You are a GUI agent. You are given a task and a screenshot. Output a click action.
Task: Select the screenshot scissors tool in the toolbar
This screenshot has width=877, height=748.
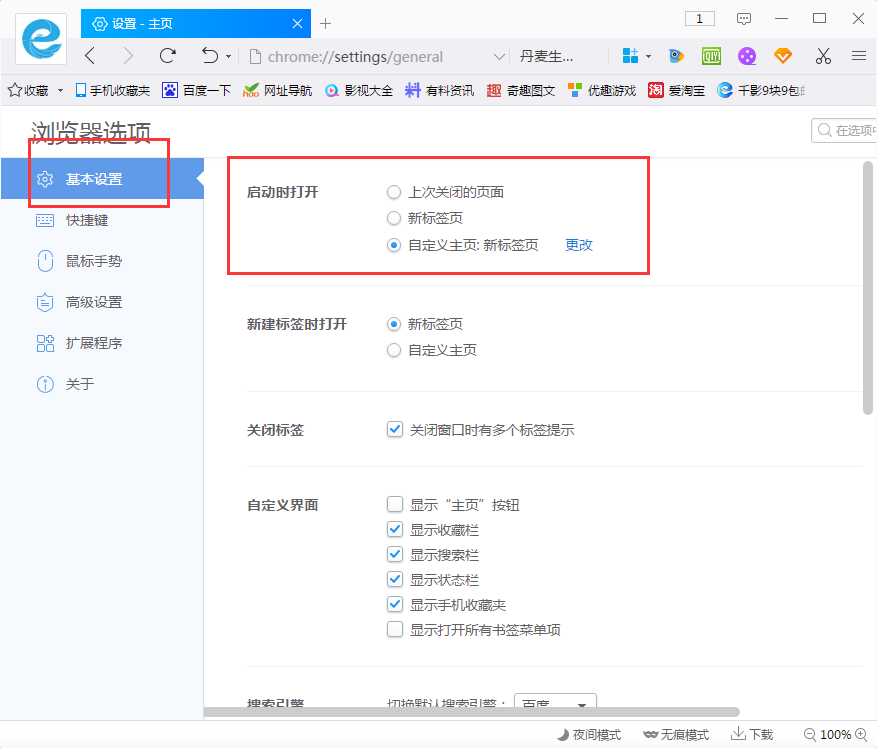click(823, 57)
